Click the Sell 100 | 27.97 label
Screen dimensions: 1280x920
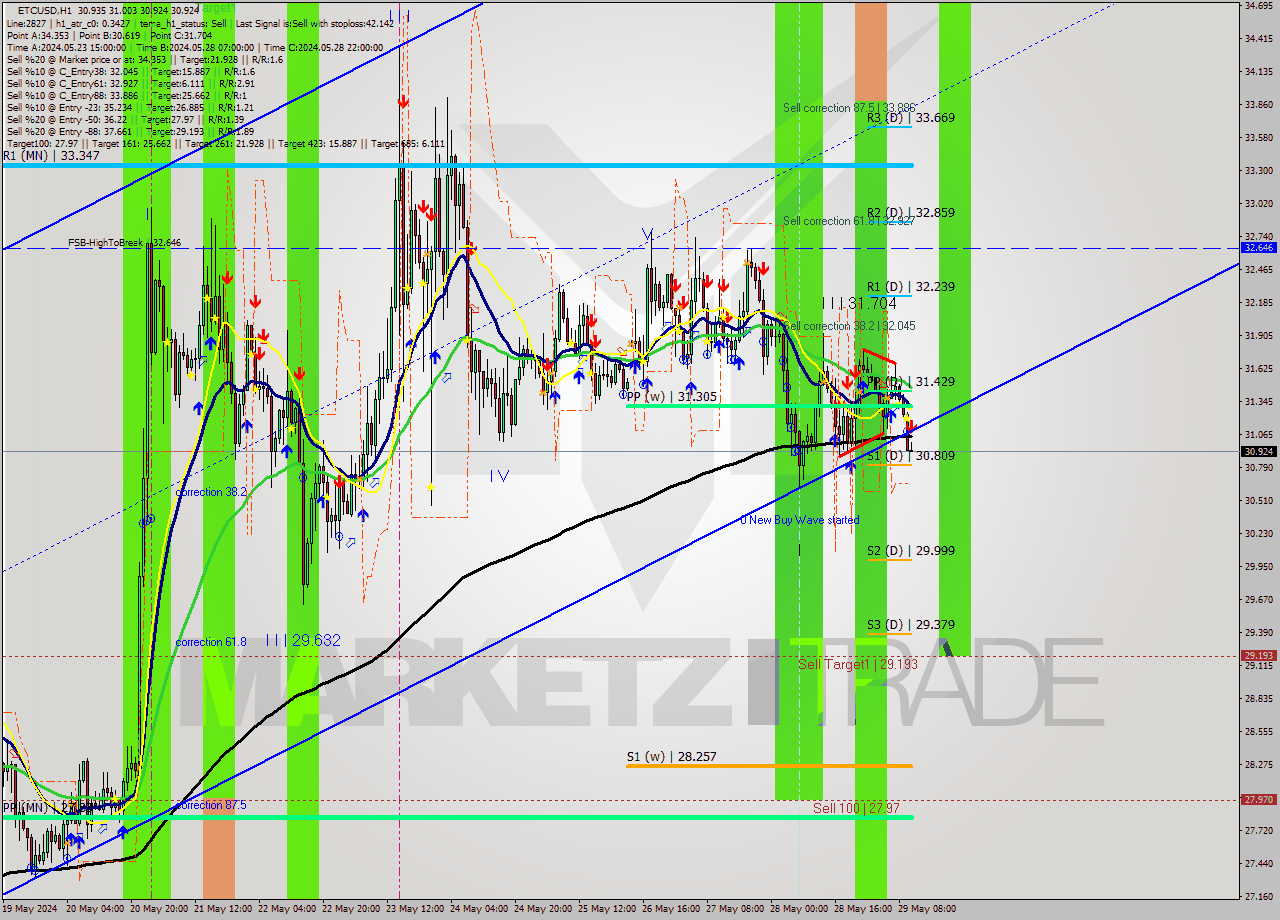click(x=856, y=808)
